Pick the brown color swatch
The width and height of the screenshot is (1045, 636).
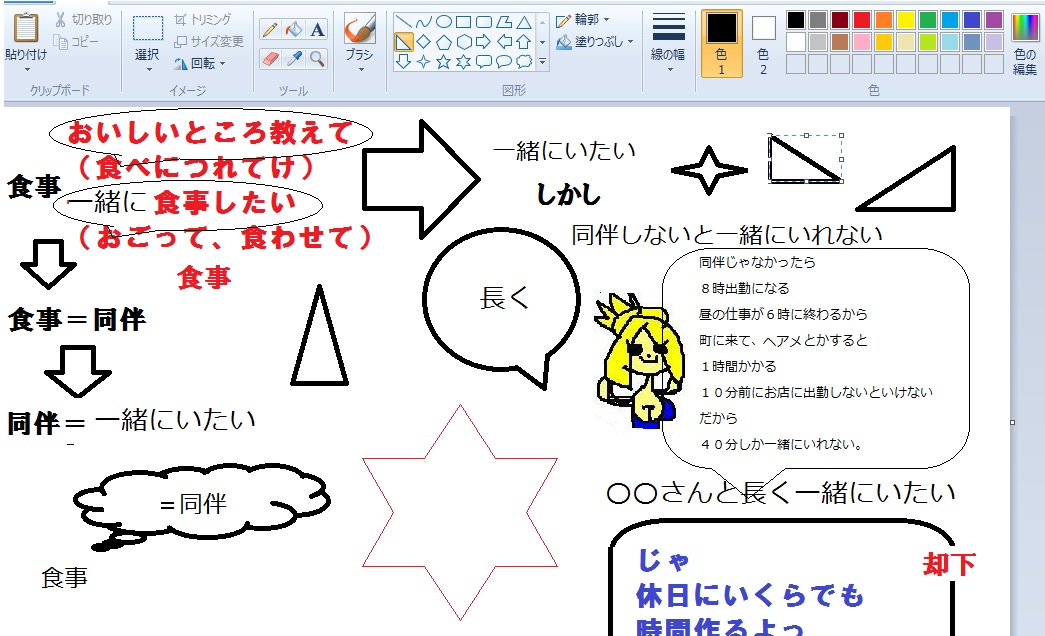tap(840, 42)
